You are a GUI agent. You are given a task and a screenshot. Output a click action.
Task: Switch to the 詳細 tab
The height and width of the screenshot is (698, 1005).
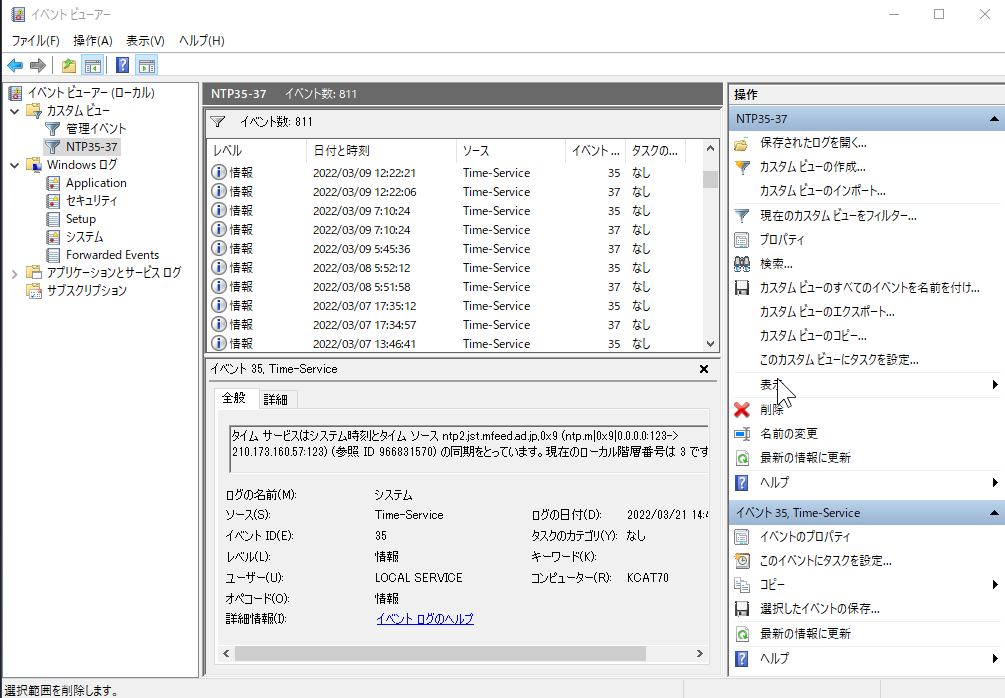pyautogui.click(x=275, y=400)
